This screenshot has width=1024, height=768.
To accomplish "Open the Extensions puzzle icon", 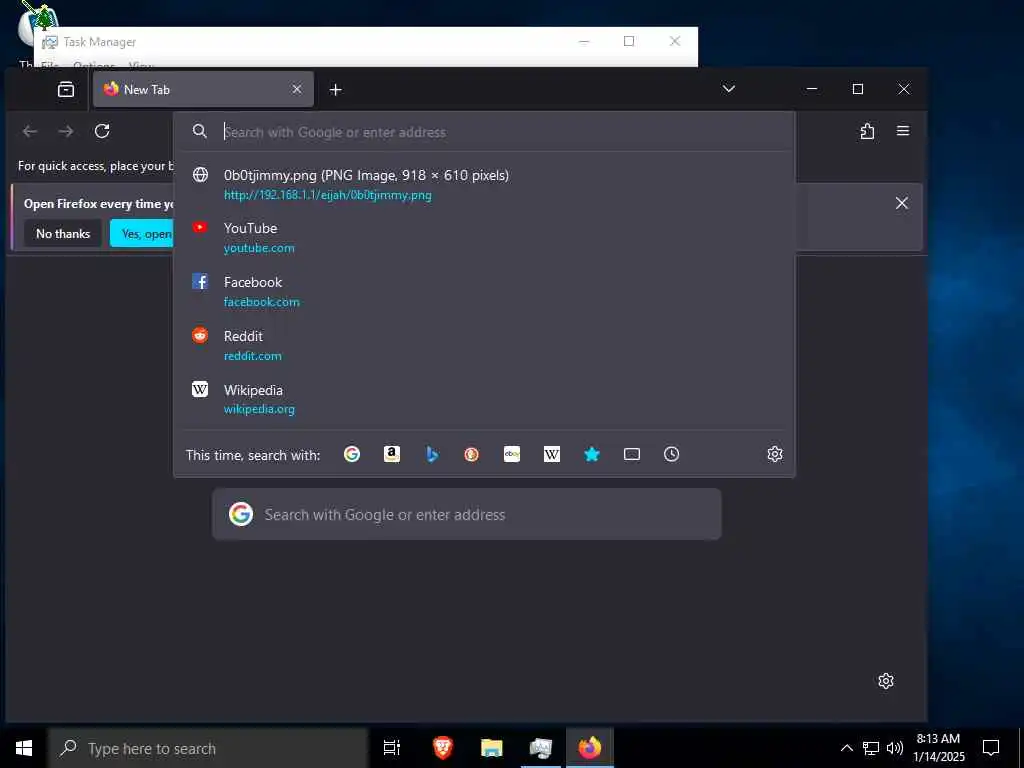I will [867, 131].
